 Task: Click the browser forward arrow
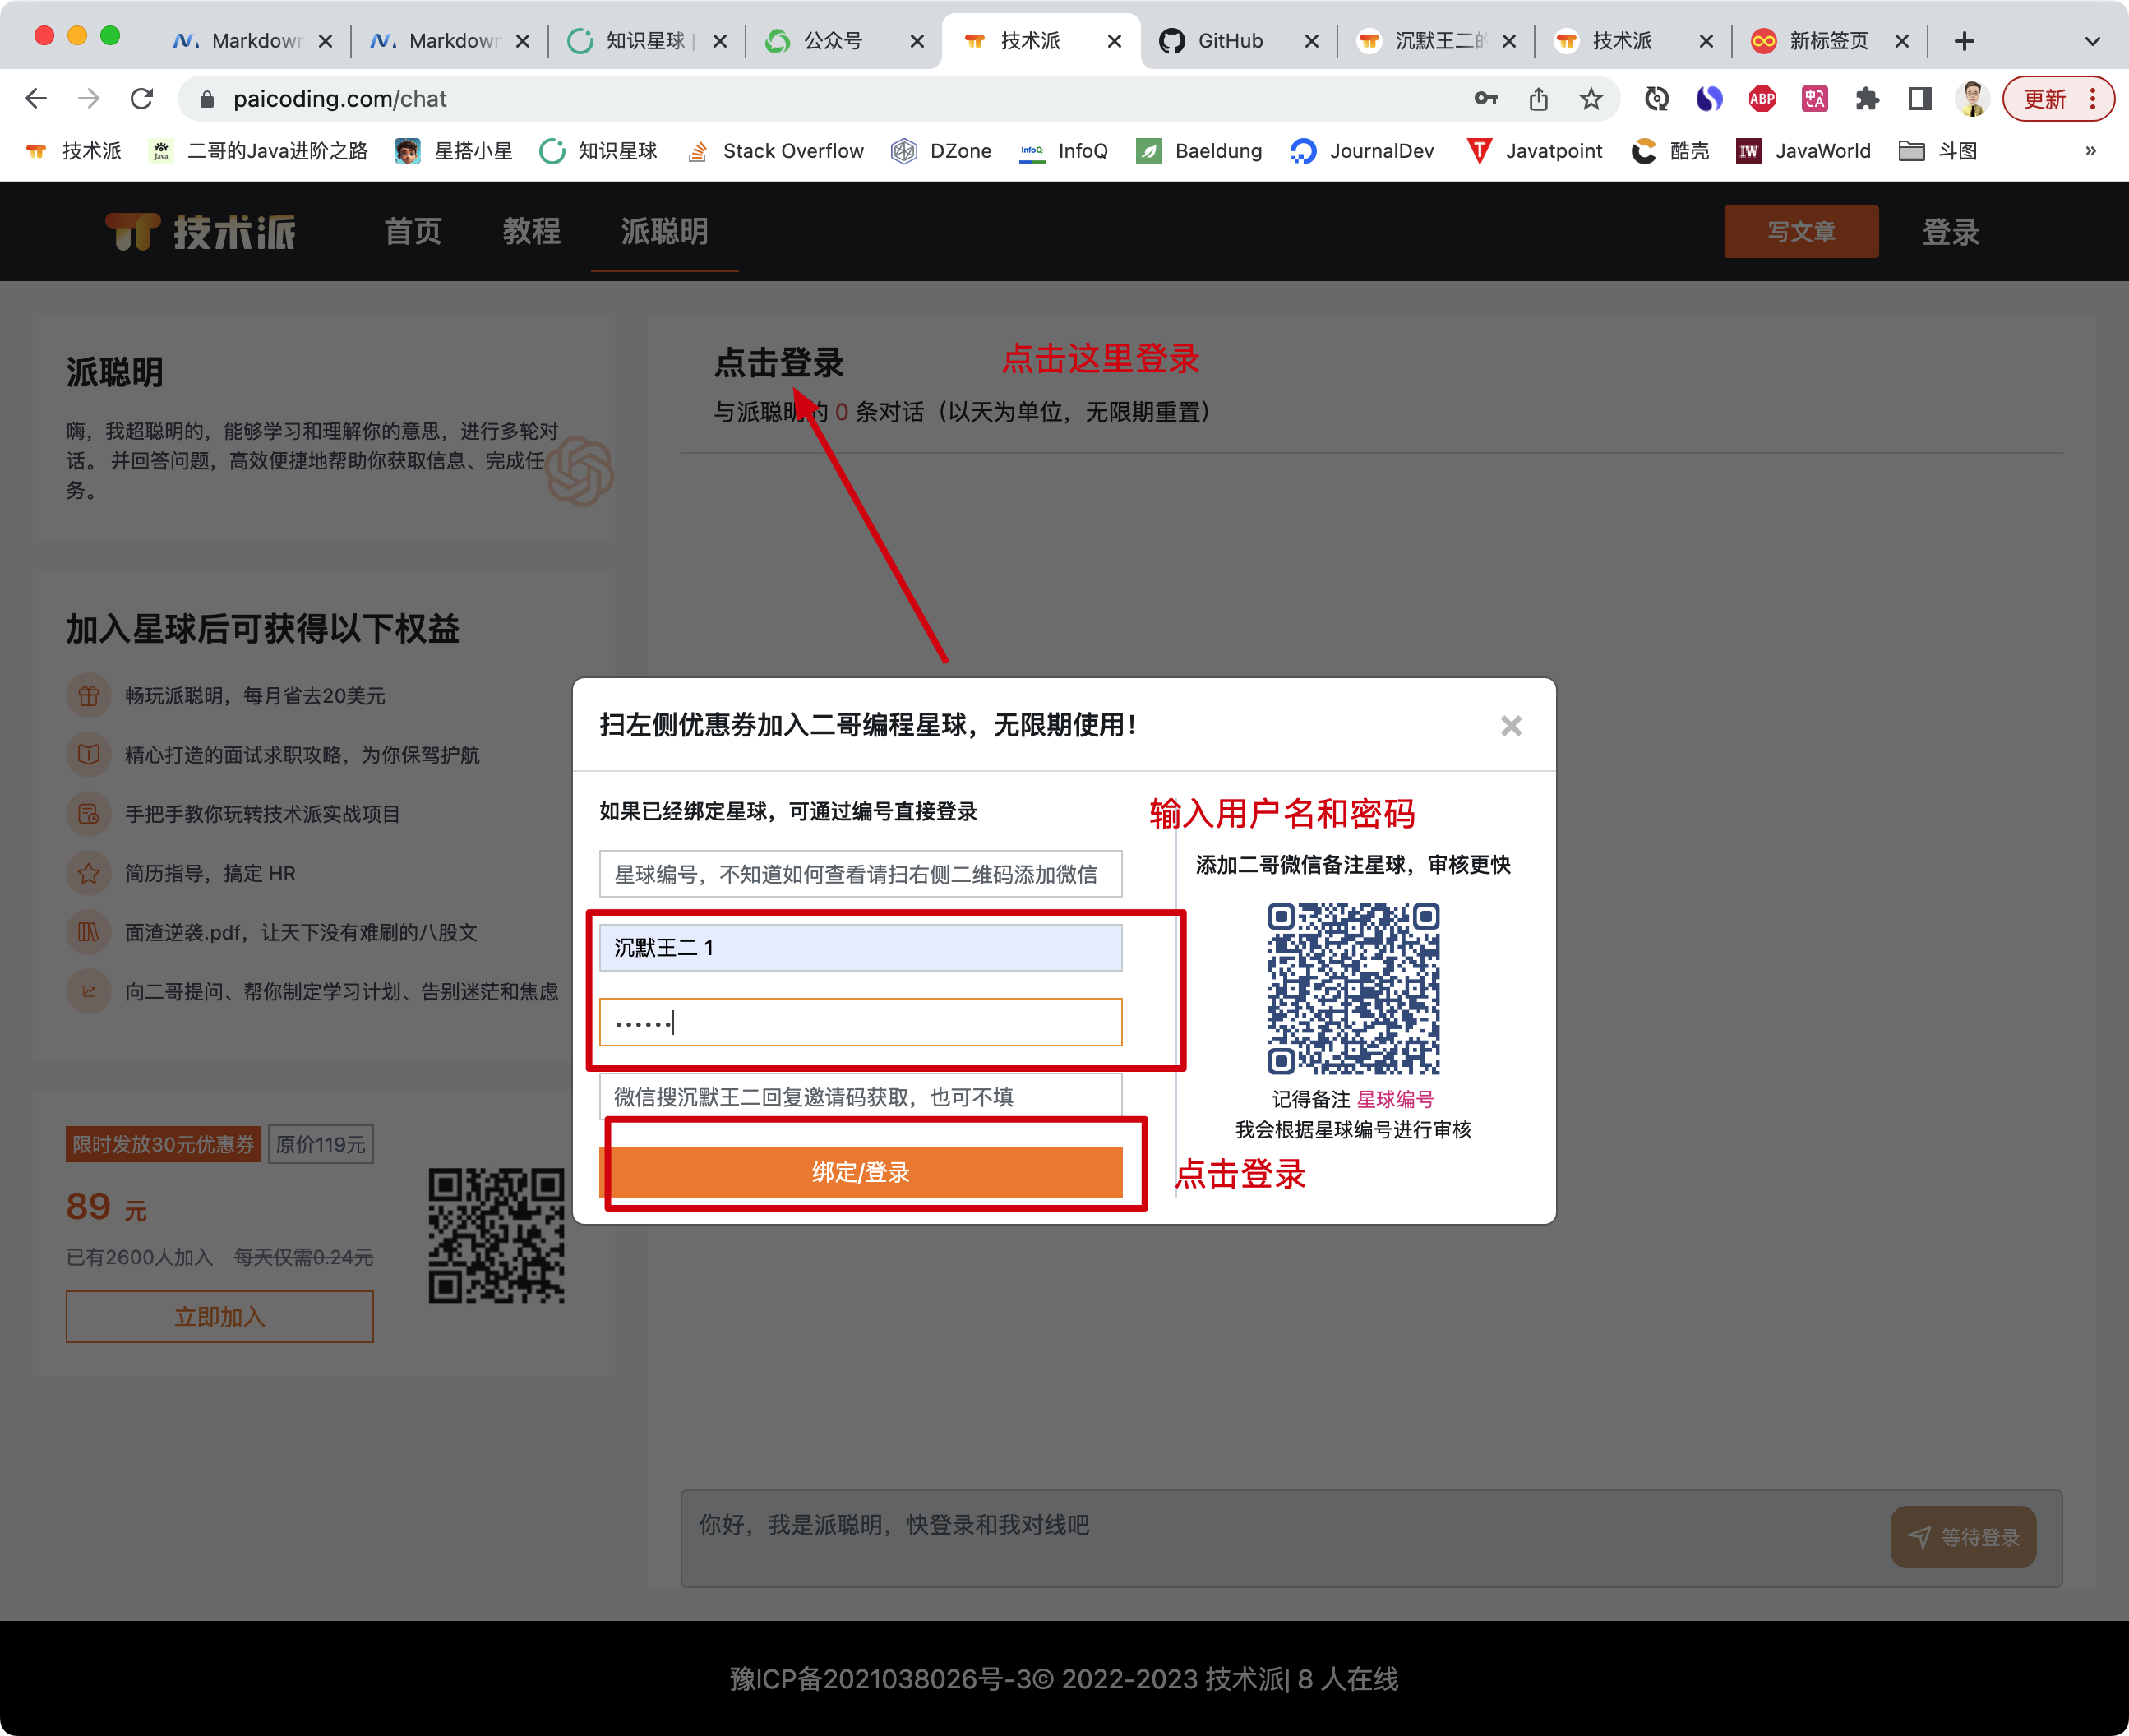[89, 99]
